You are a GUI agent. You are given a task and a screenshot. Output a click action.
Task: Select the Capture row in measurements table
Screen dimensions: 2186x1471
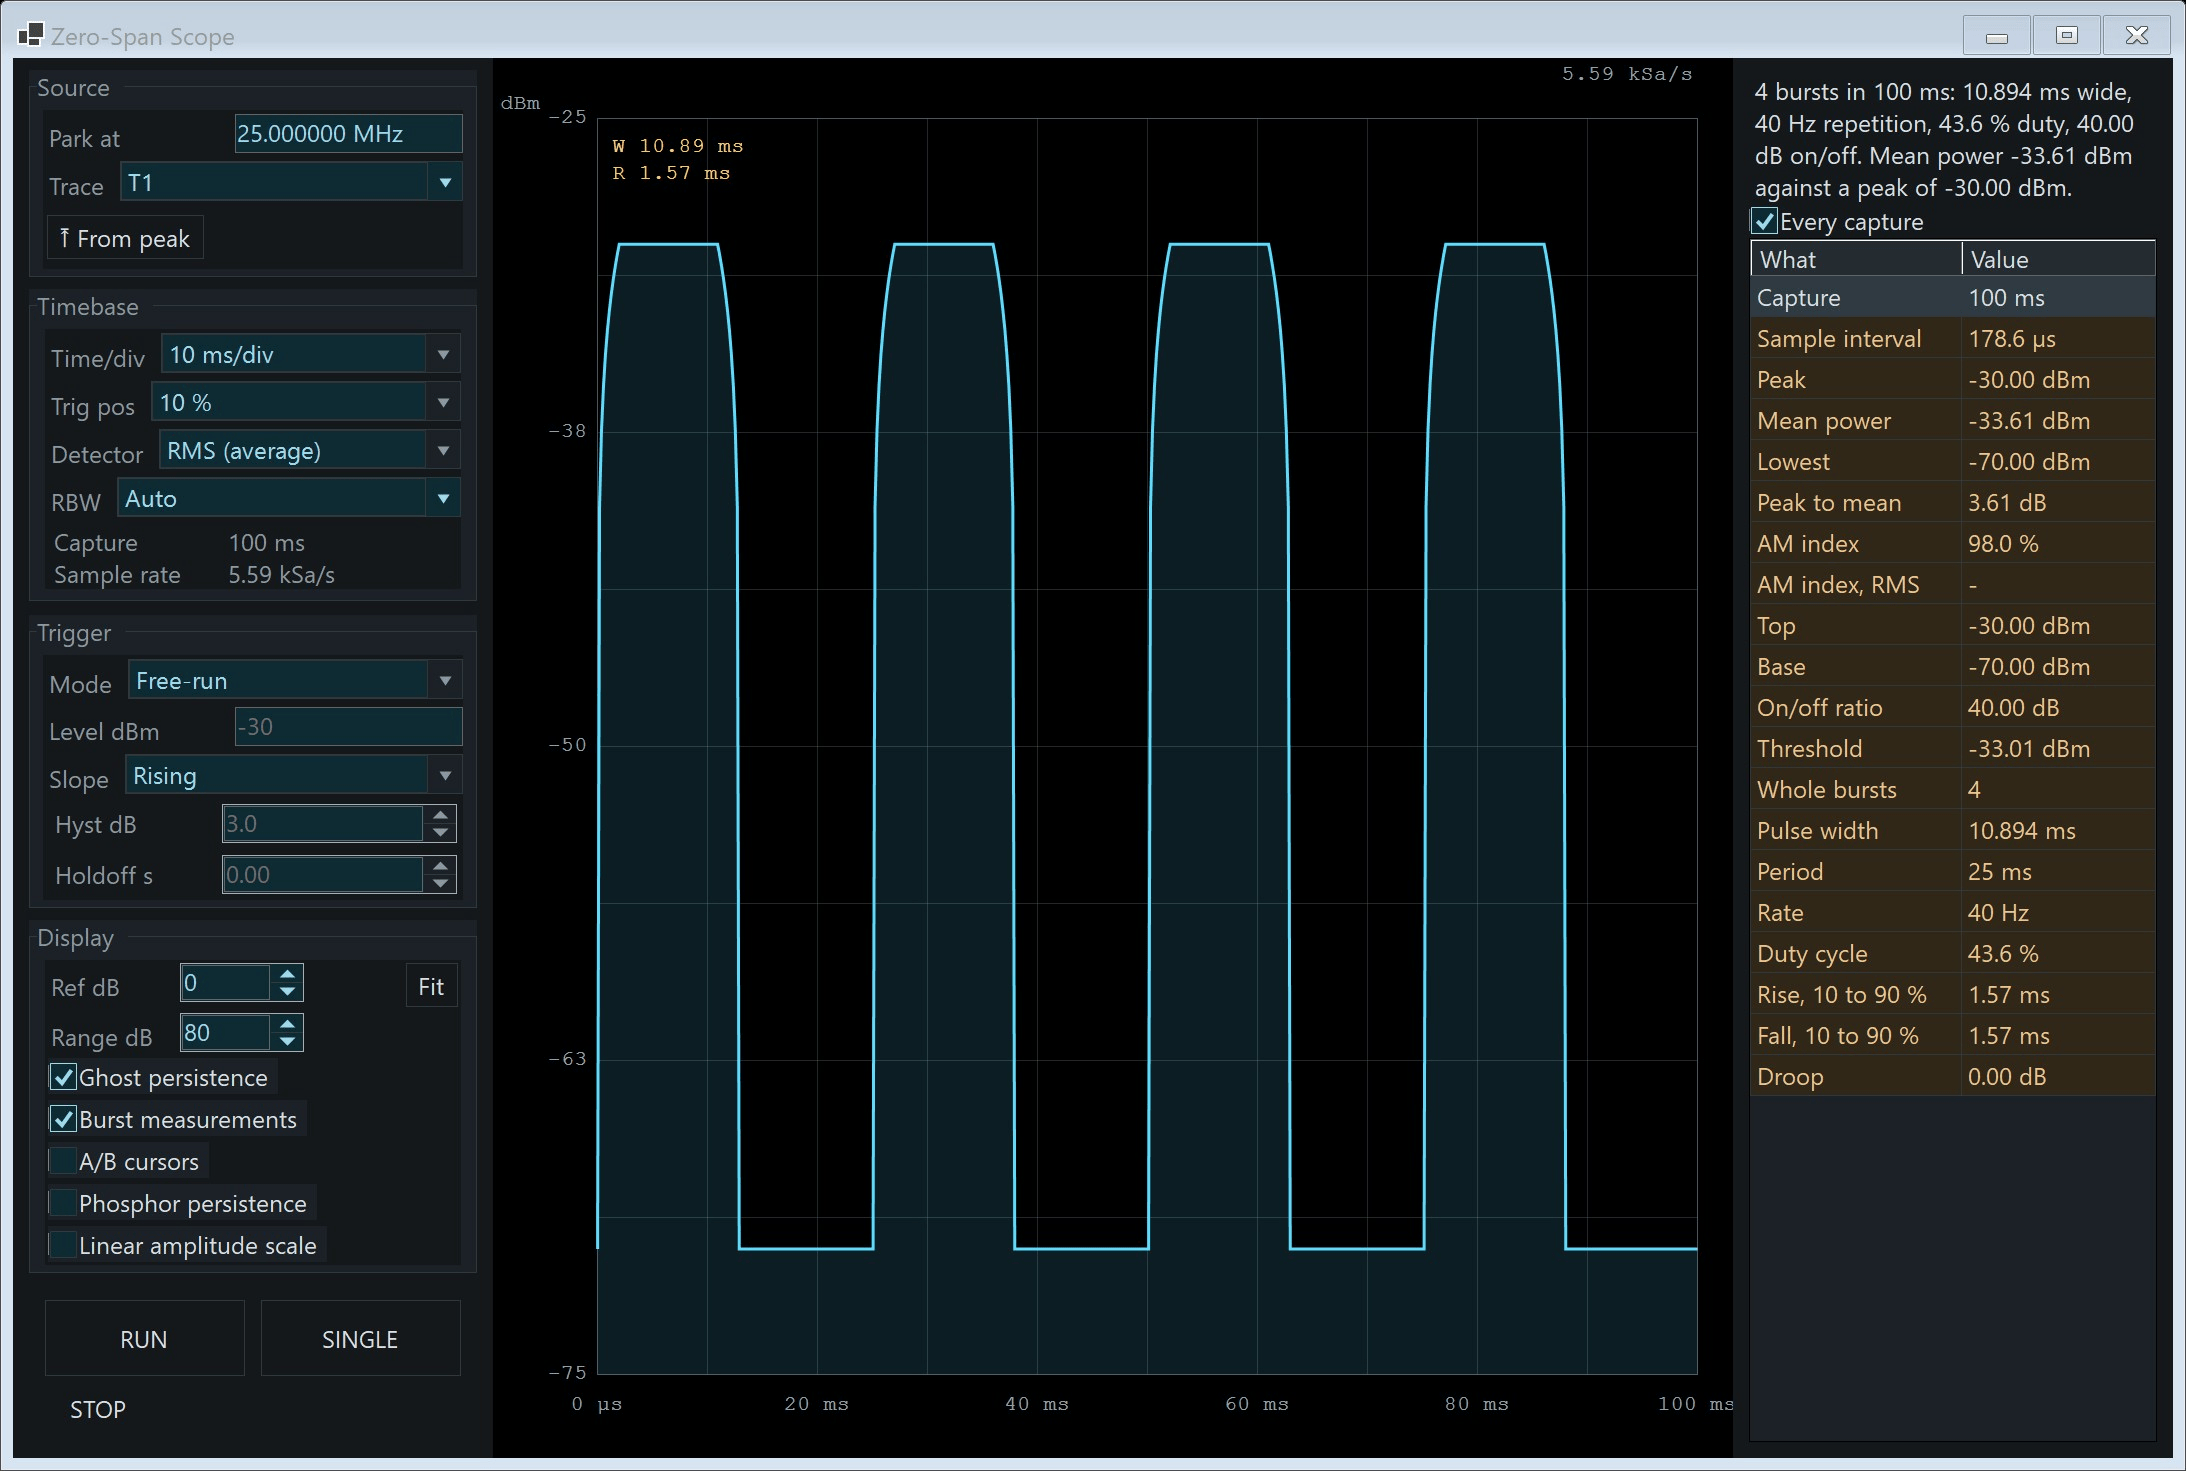[x=1953, y=298]
